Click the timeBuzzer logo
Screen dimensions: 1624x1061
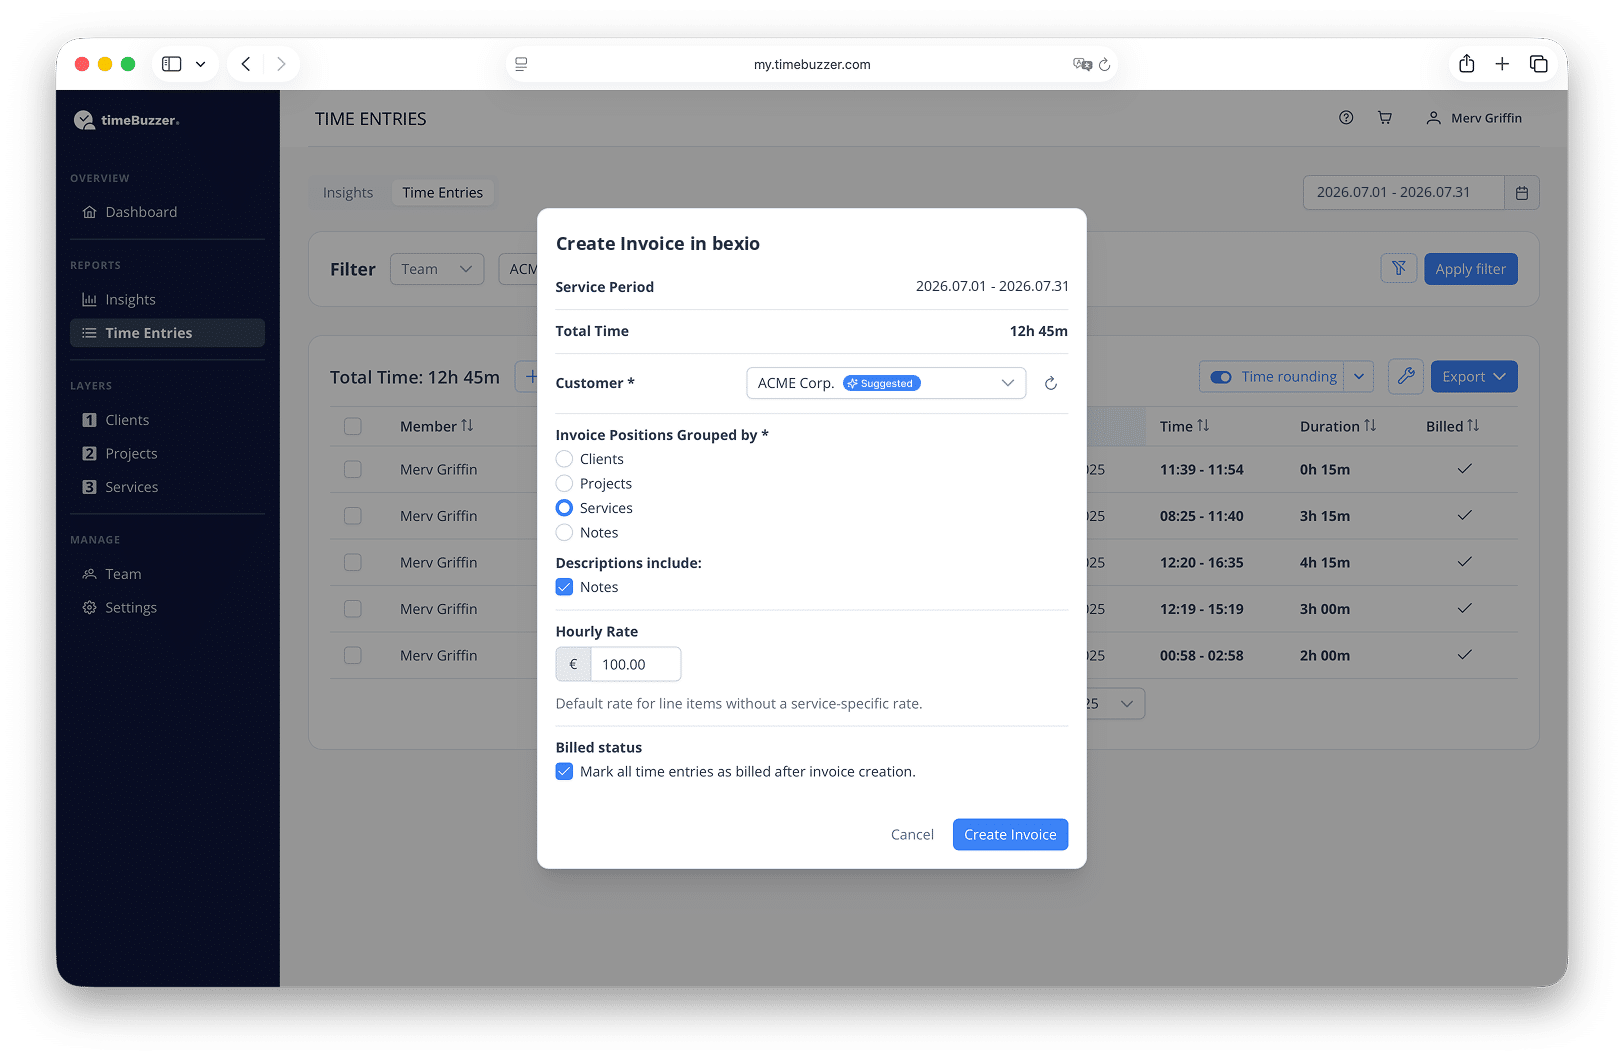click(126, 120)
